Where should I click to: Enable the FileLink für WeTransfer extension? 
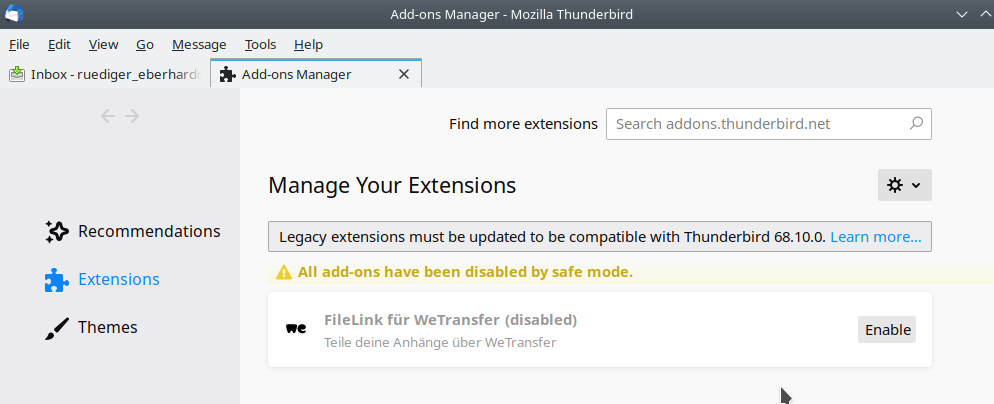coord(887,330)
